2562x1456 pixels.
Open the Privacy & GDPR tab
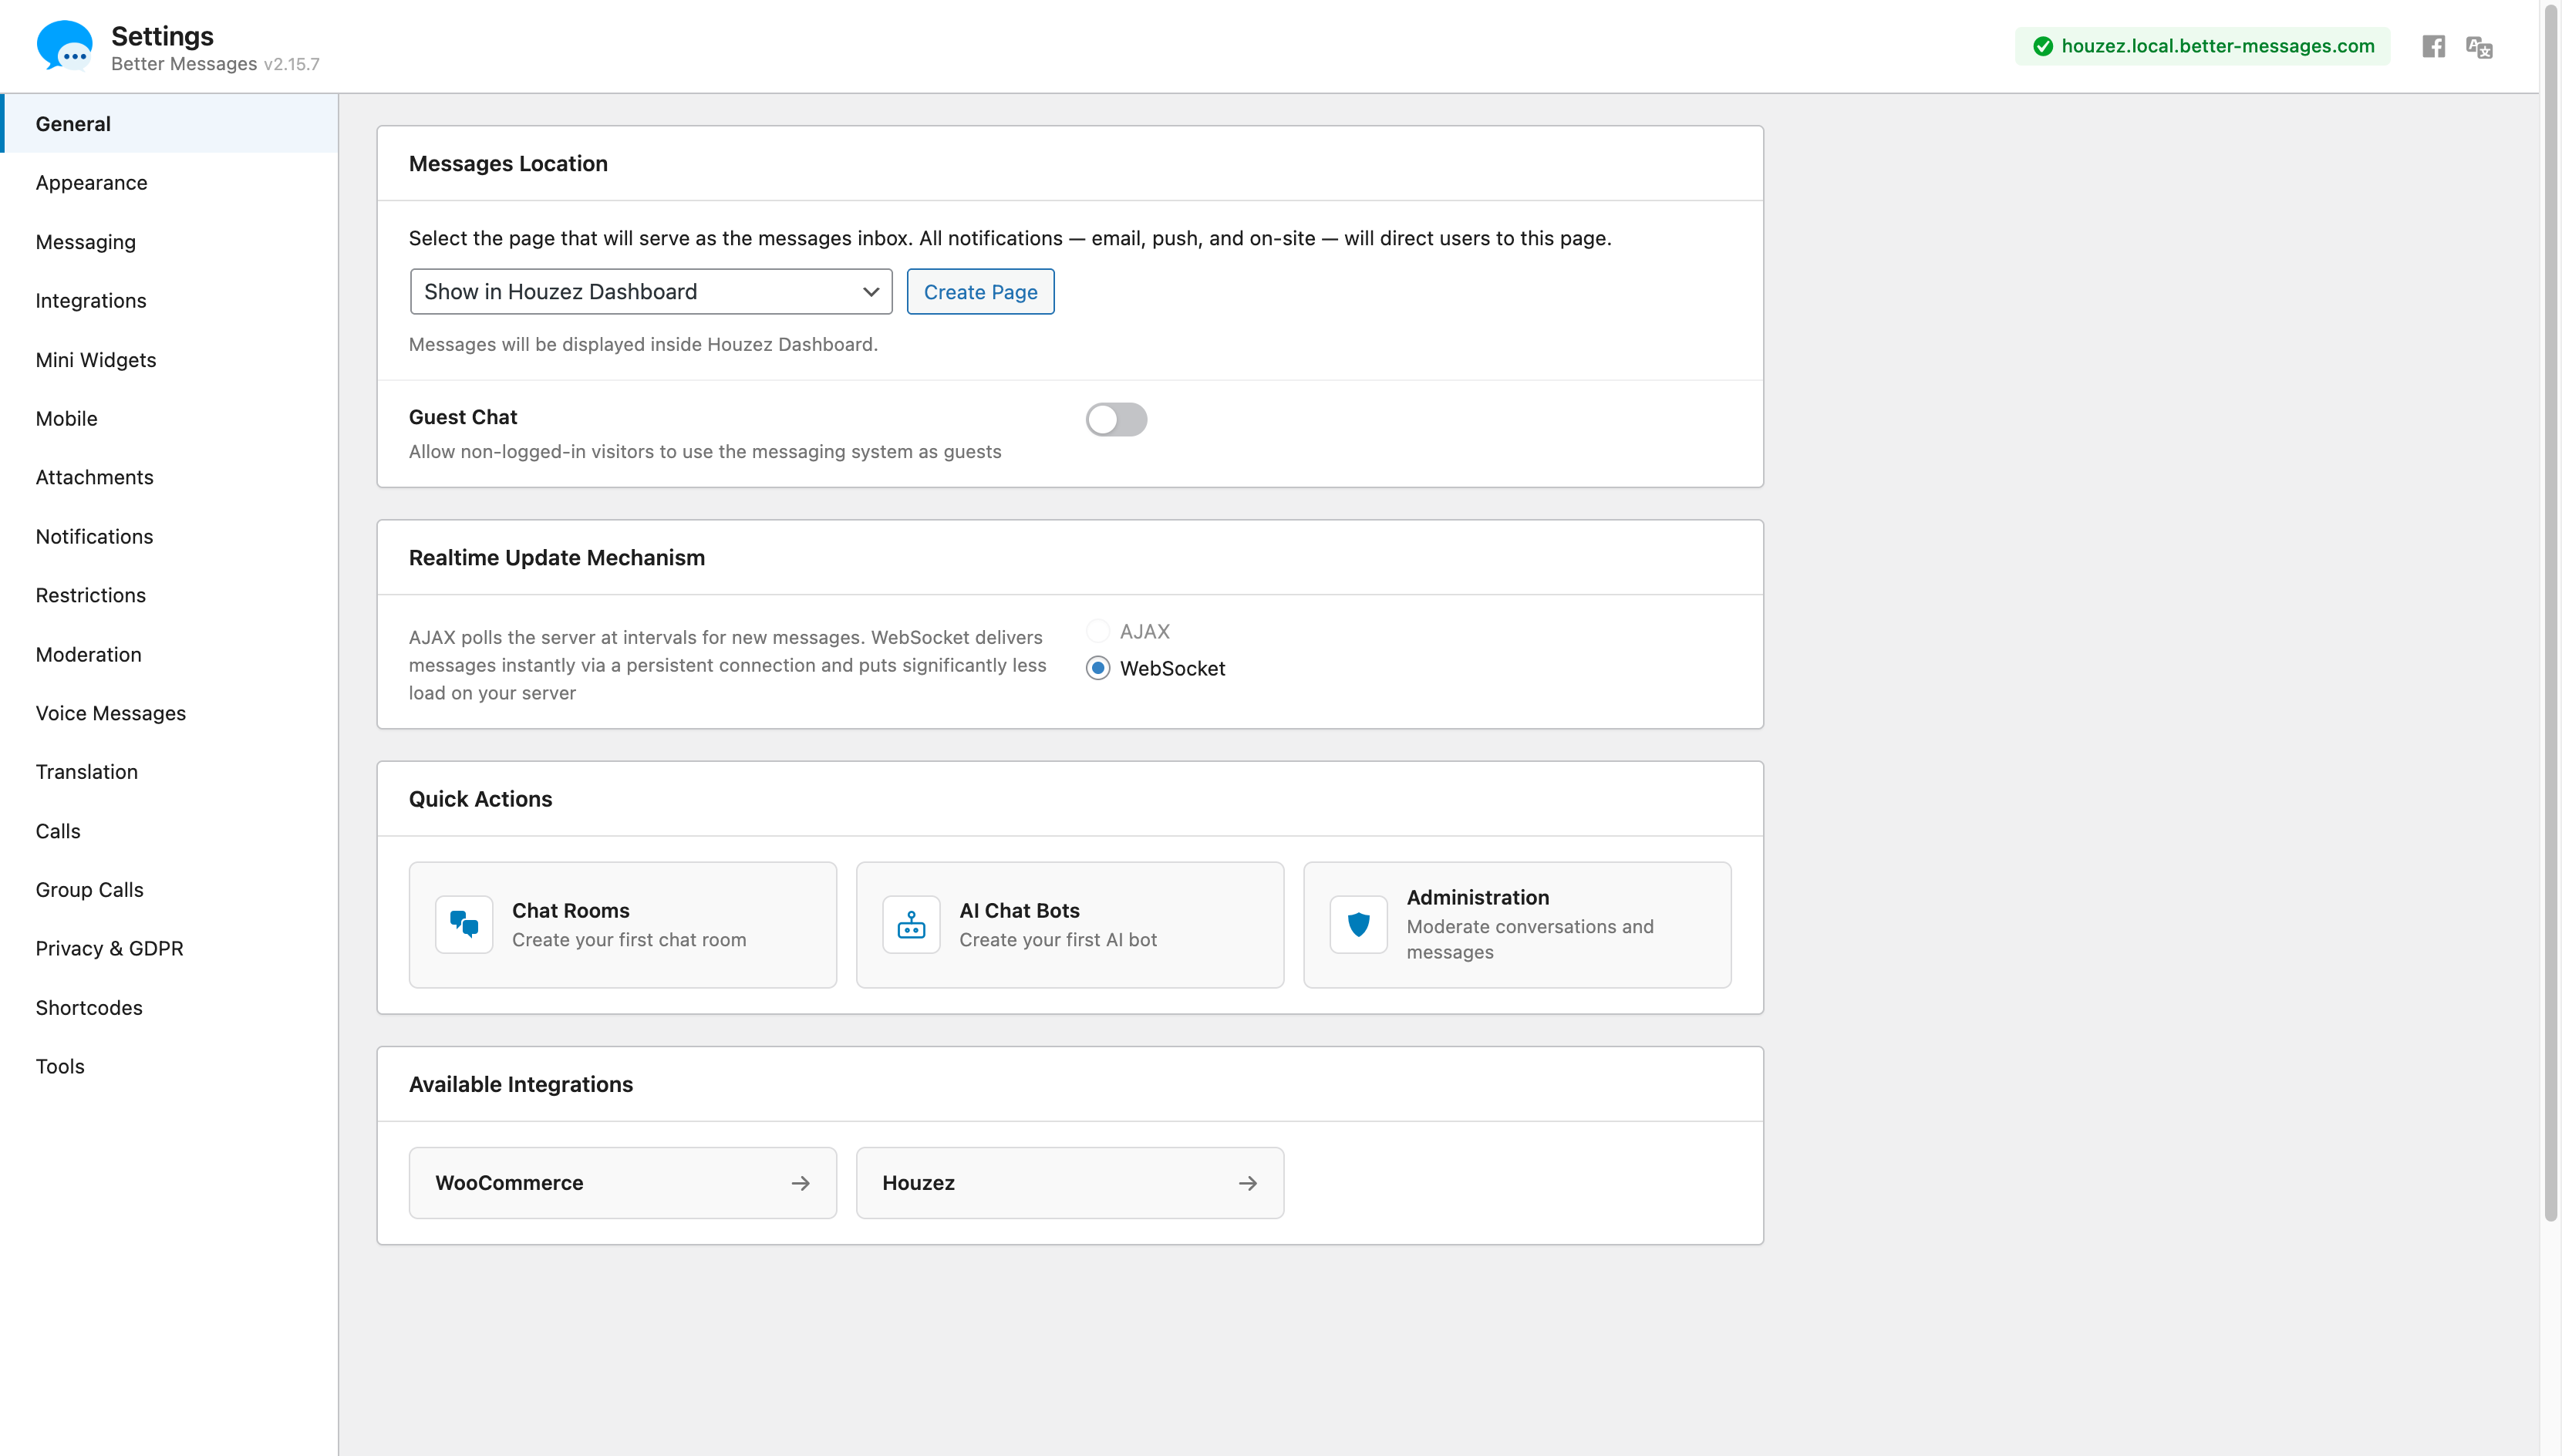[x=170, y=948]
